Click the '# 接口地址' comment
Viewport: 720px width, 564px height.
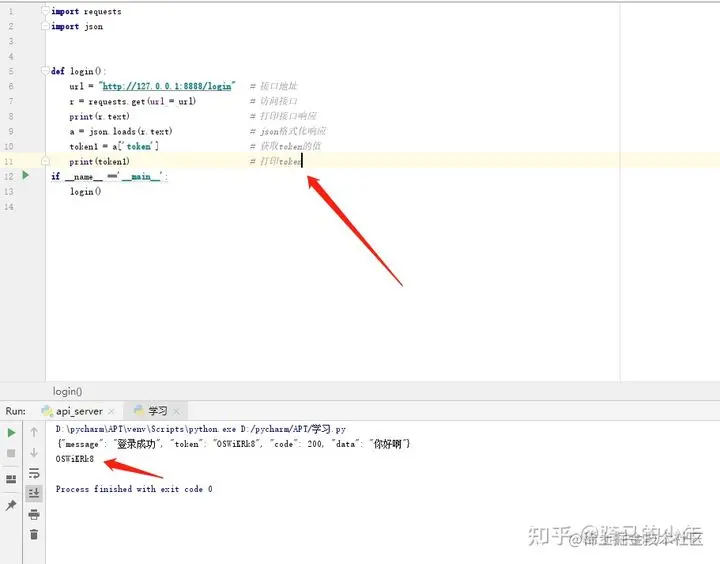pyautogui.click(x=274, y=86)
